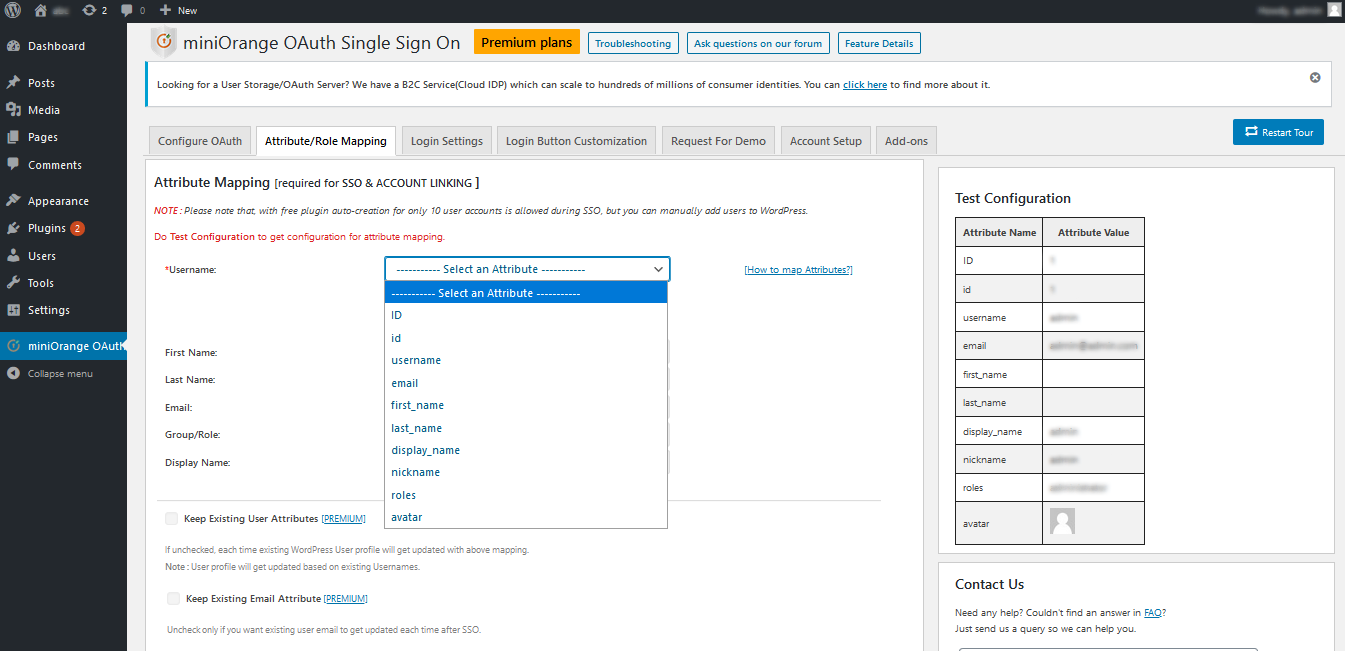Choose display_name in the dropdown list
Image resolution: width=1345 pixels, height=651 pixels.
(x=425, y=449)
